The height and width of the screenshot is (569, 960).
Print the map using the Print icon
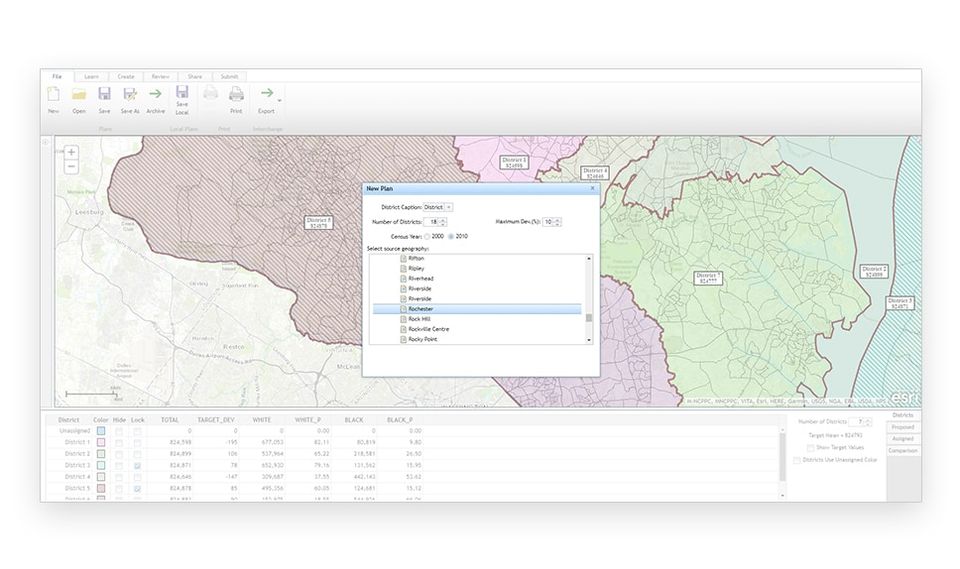[x=236, y=94]
